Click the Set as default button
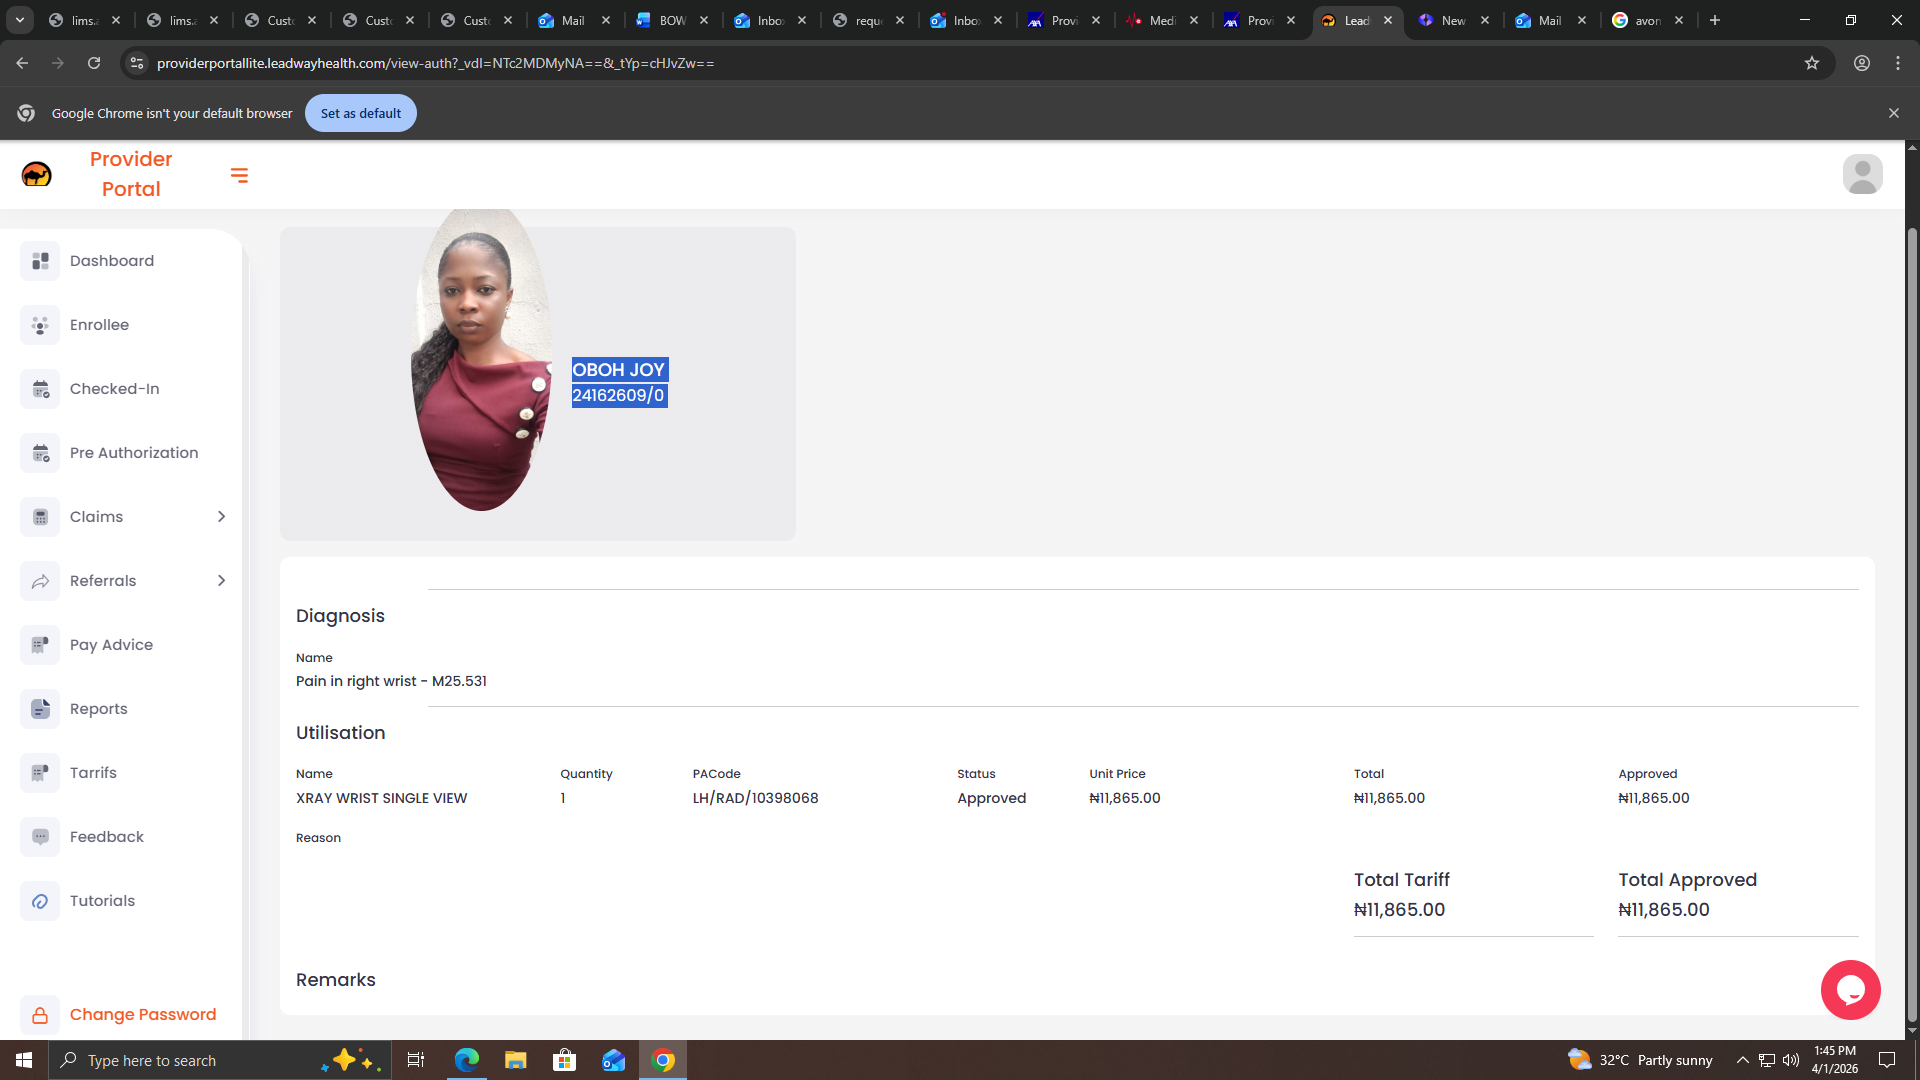Viewport: 1920px width, 1080px height. coord(360,113)
